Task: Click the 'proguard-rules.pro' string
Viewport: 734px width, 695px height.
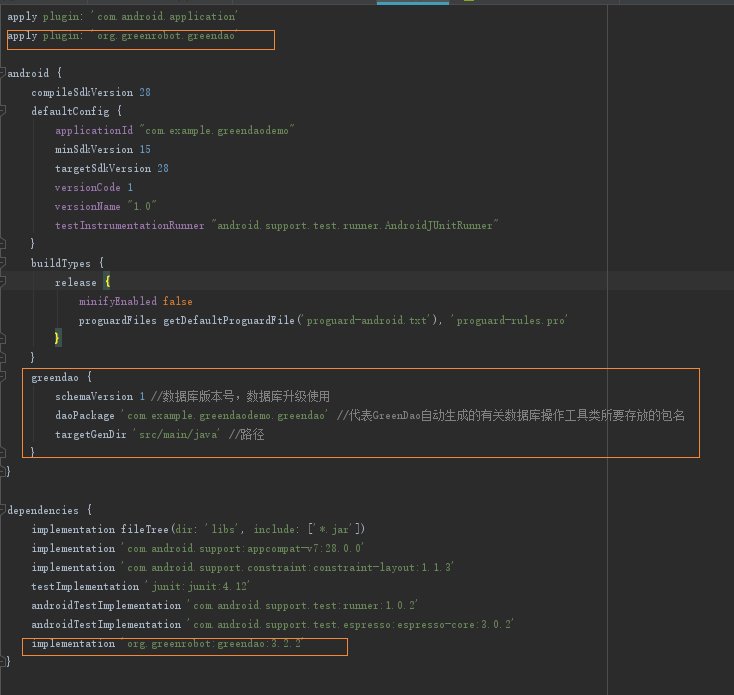Action: point(509,320)
